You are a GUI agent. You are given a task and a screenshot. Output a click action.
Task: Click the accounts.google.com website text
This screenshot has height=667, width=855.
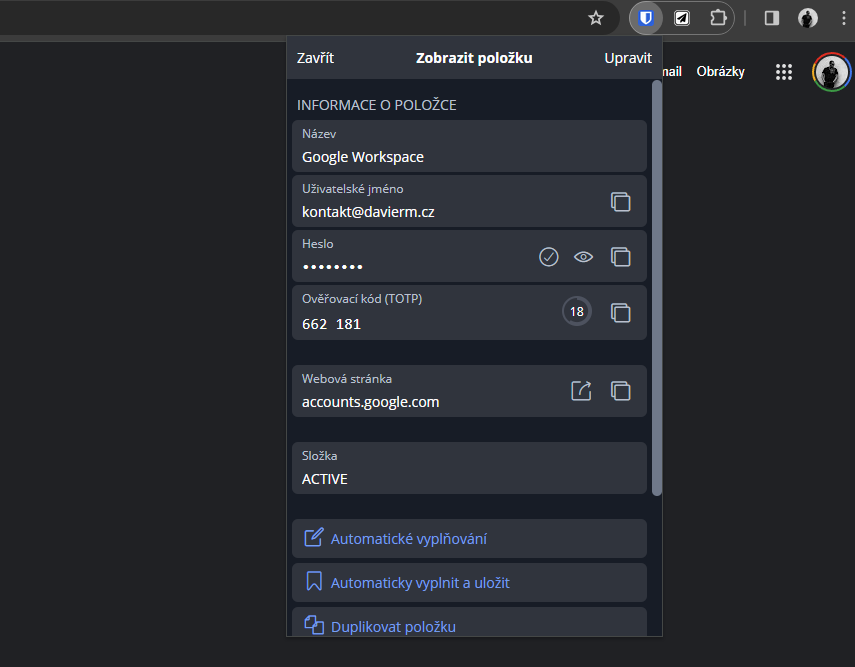[370, 402]
